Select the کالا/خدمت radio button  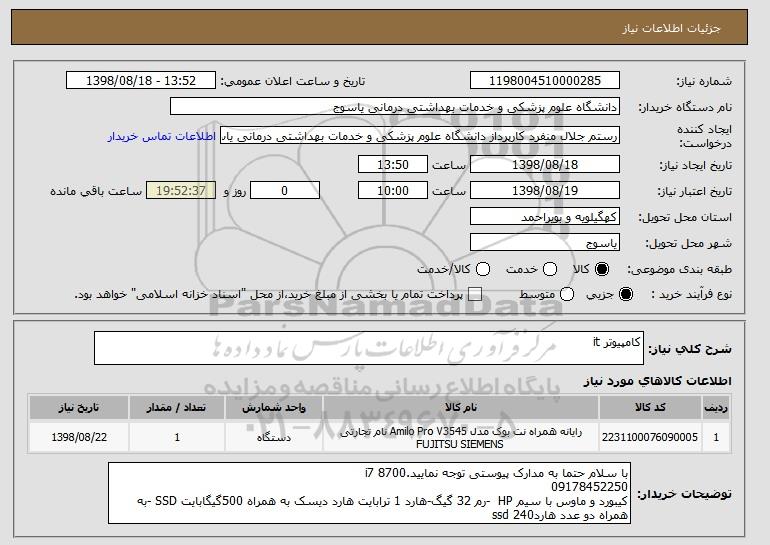(x=483, y=269)
